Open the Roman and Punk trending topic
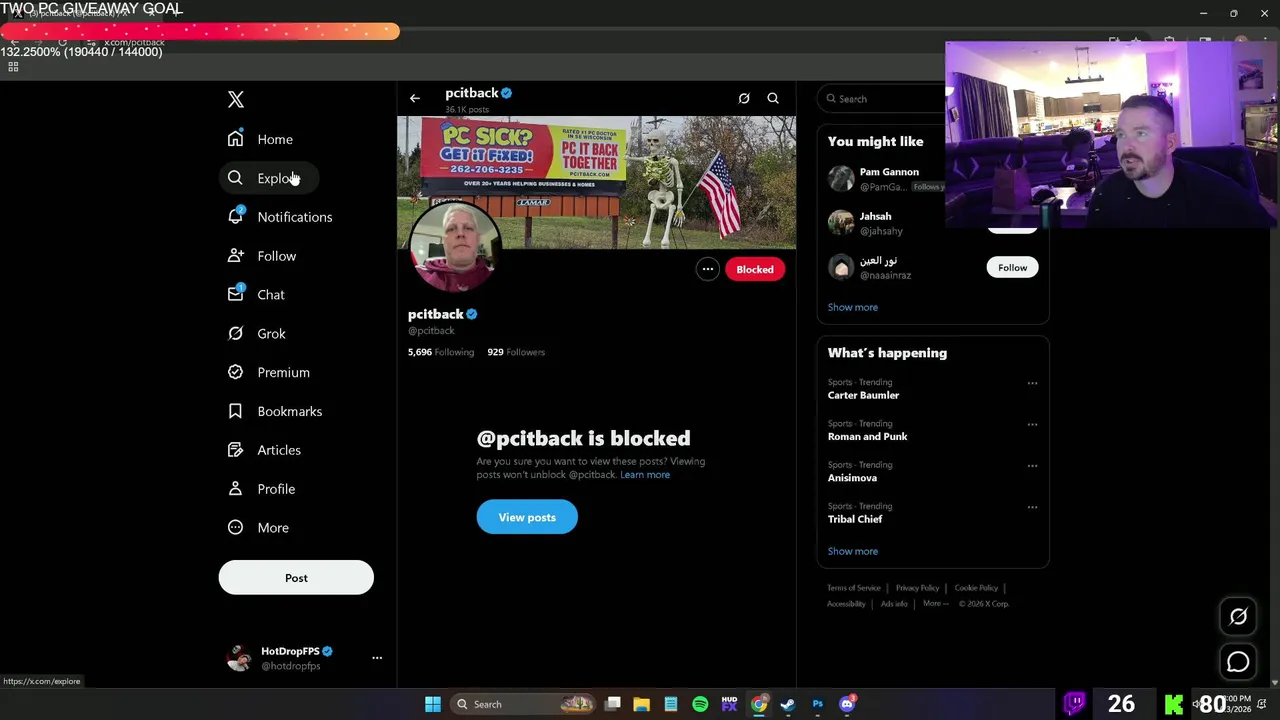Image resolution: width=1280 pixels, height=720 pixels. click(x=867, y=437)
